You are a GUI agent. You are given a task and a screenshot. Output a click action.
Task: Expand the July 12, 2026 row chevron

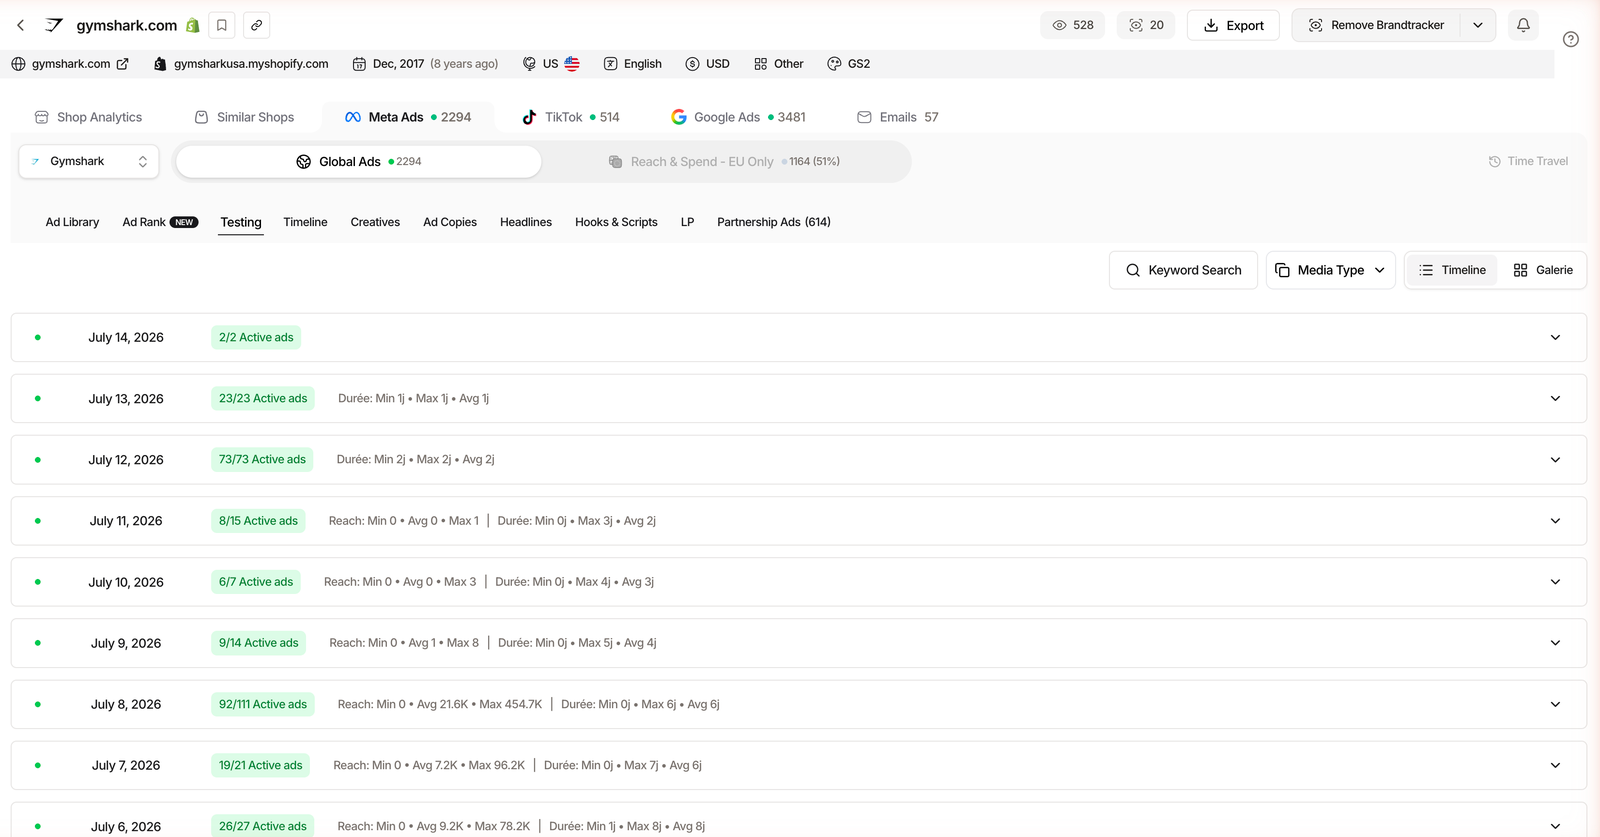coord(1555,460)
